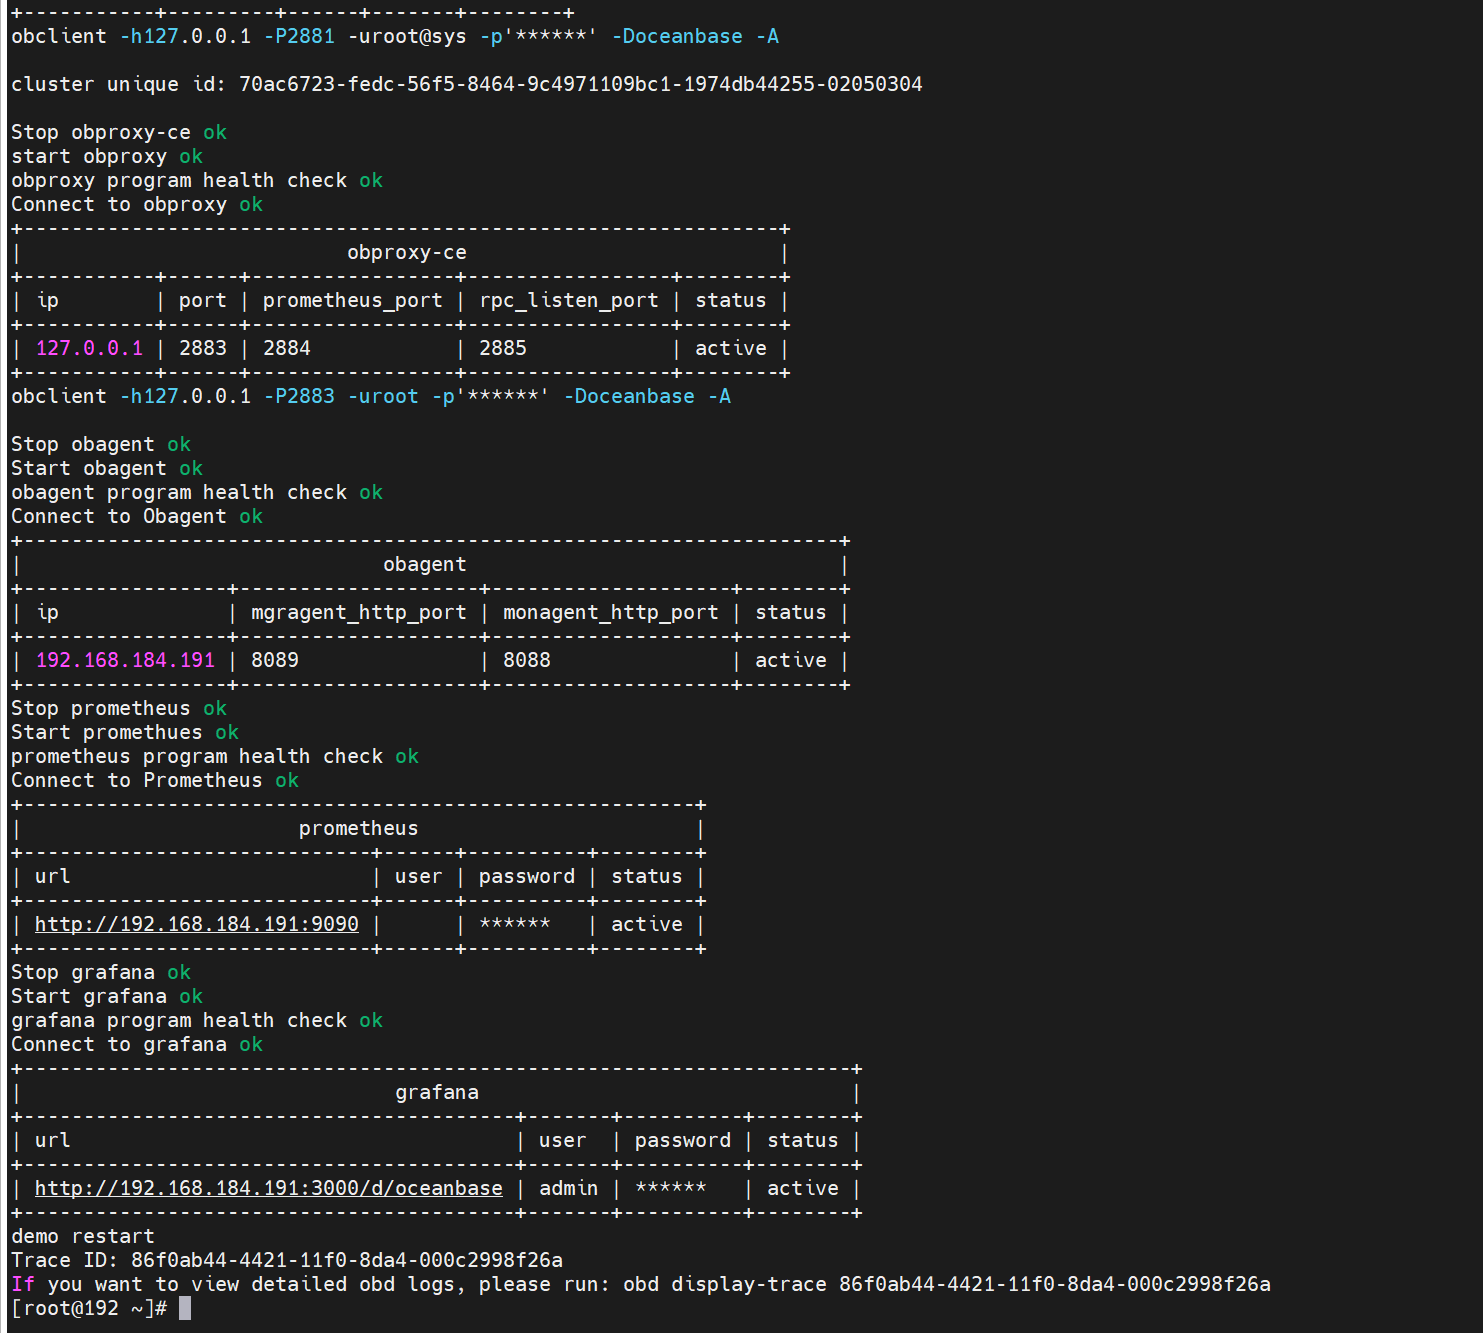Screen dimensions: 1483x1333
Task: Click the obclient -P2881 command line
Action: (395, 36)
